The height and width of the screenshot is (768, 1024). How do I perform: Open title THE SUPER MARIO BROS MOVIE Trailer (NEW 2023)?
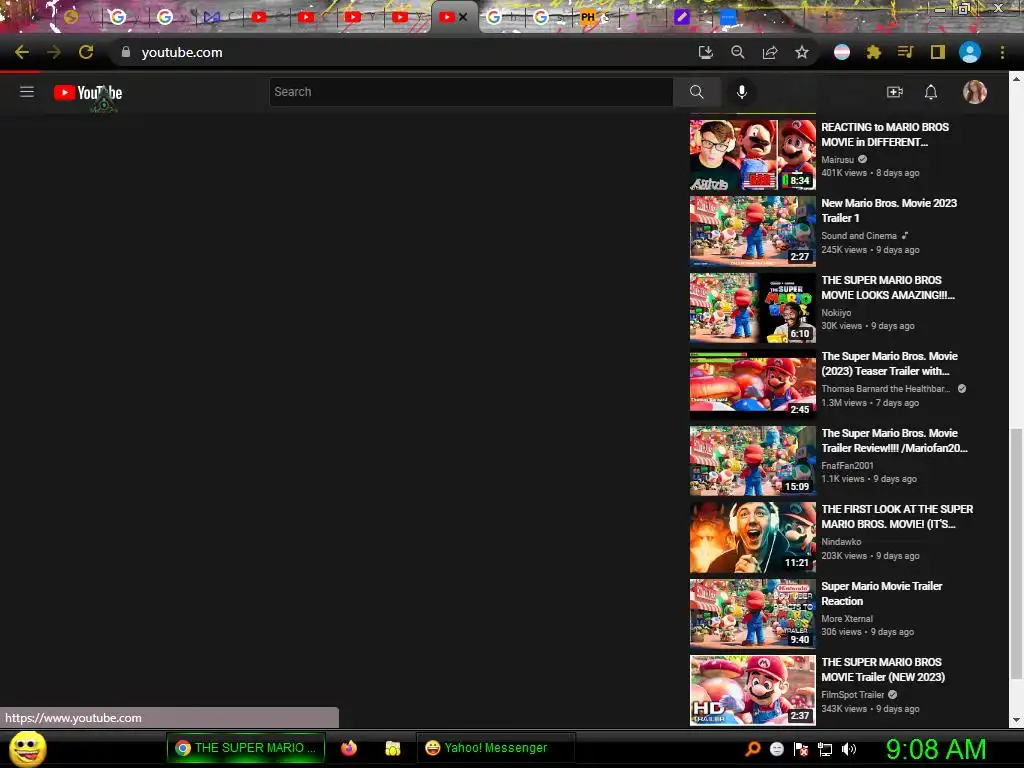(x=883, y=670)
